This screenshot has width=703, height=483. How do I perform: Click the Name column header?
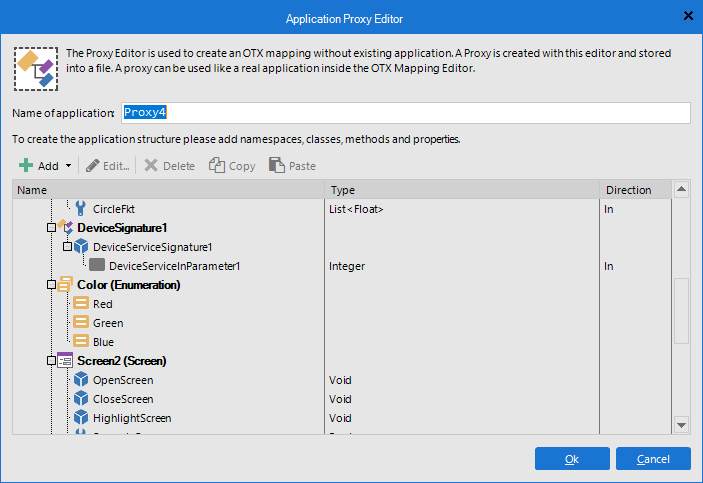(x=169, y=190)
